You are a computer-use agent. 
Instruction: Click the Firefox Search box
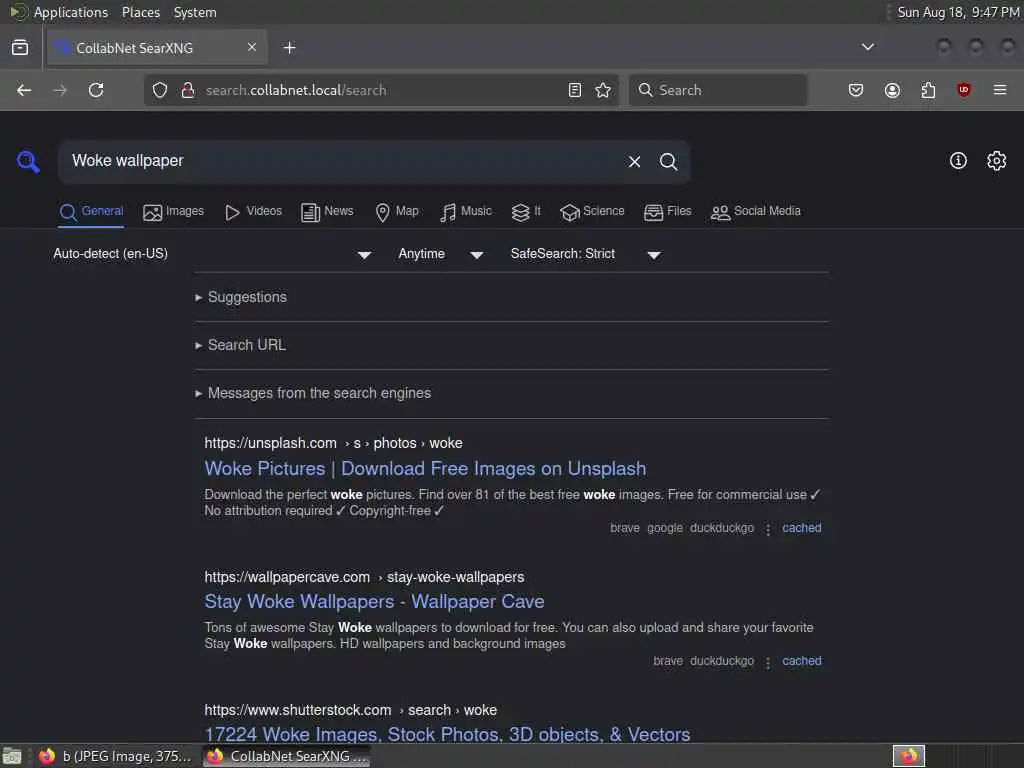pos(718,90)
